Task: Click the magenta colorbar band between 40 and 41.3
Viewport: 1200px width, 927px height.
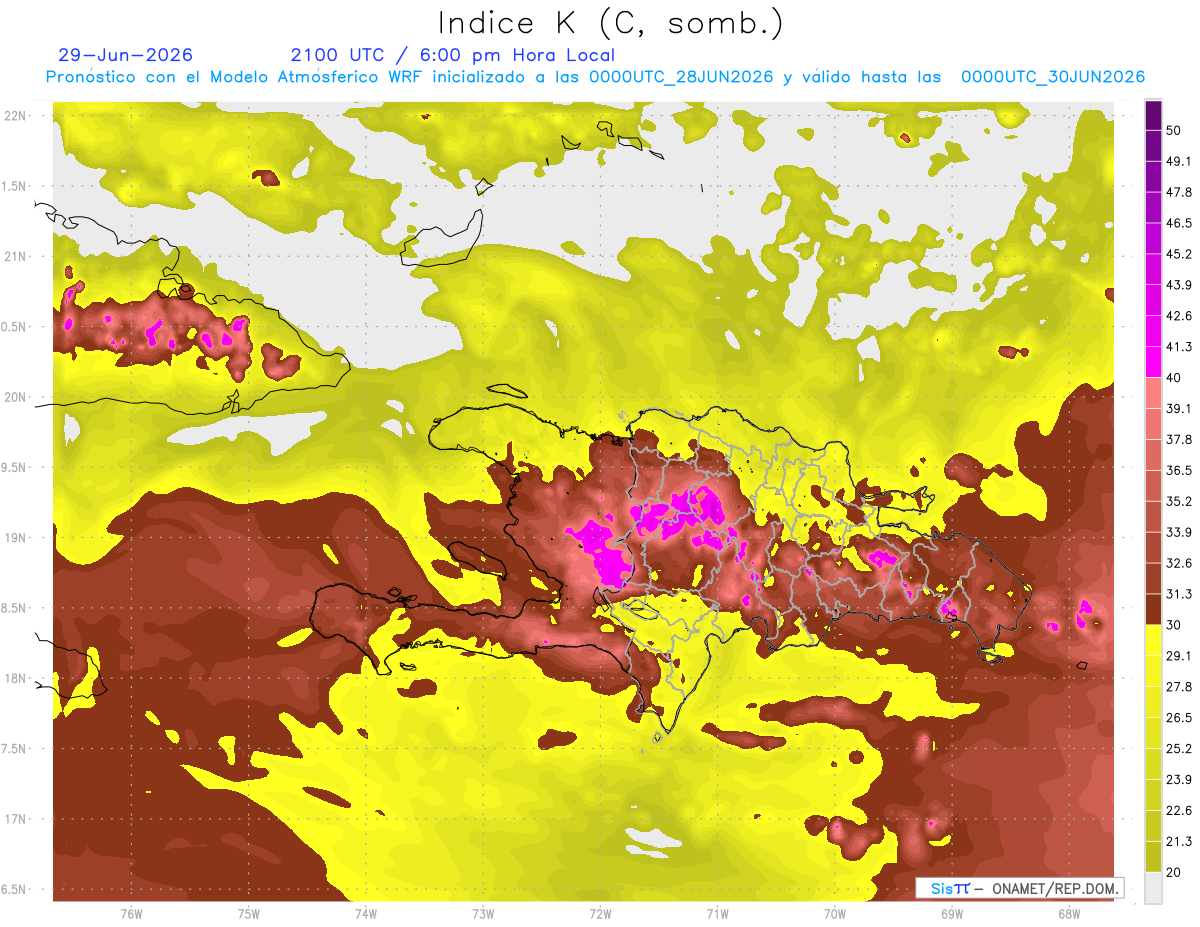Action: pos(1153,362)
